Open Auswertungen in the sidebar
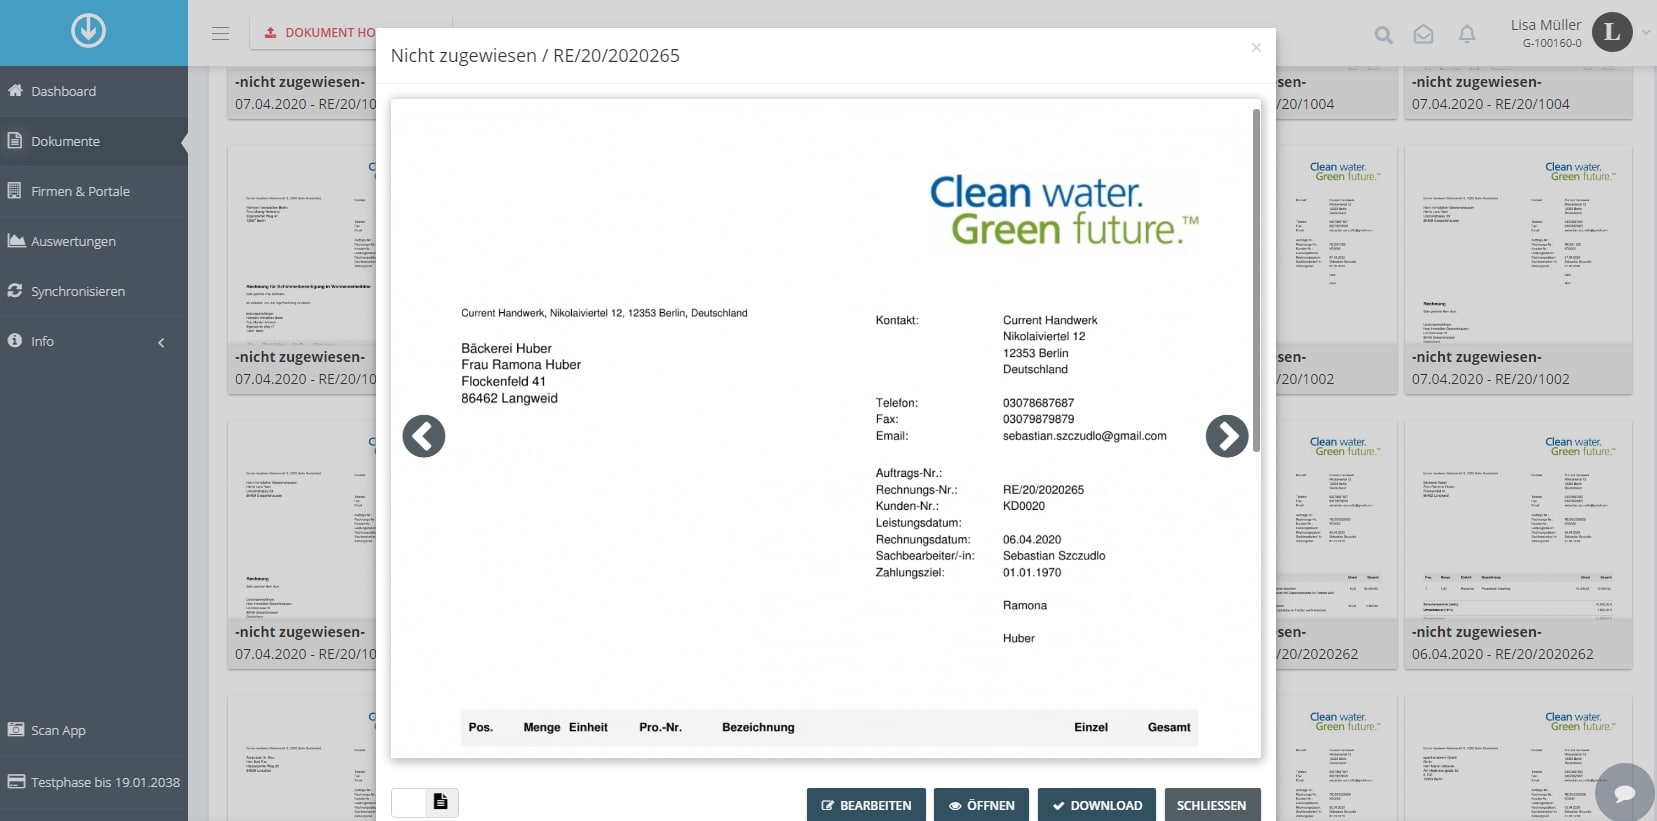 pos(94,241)
